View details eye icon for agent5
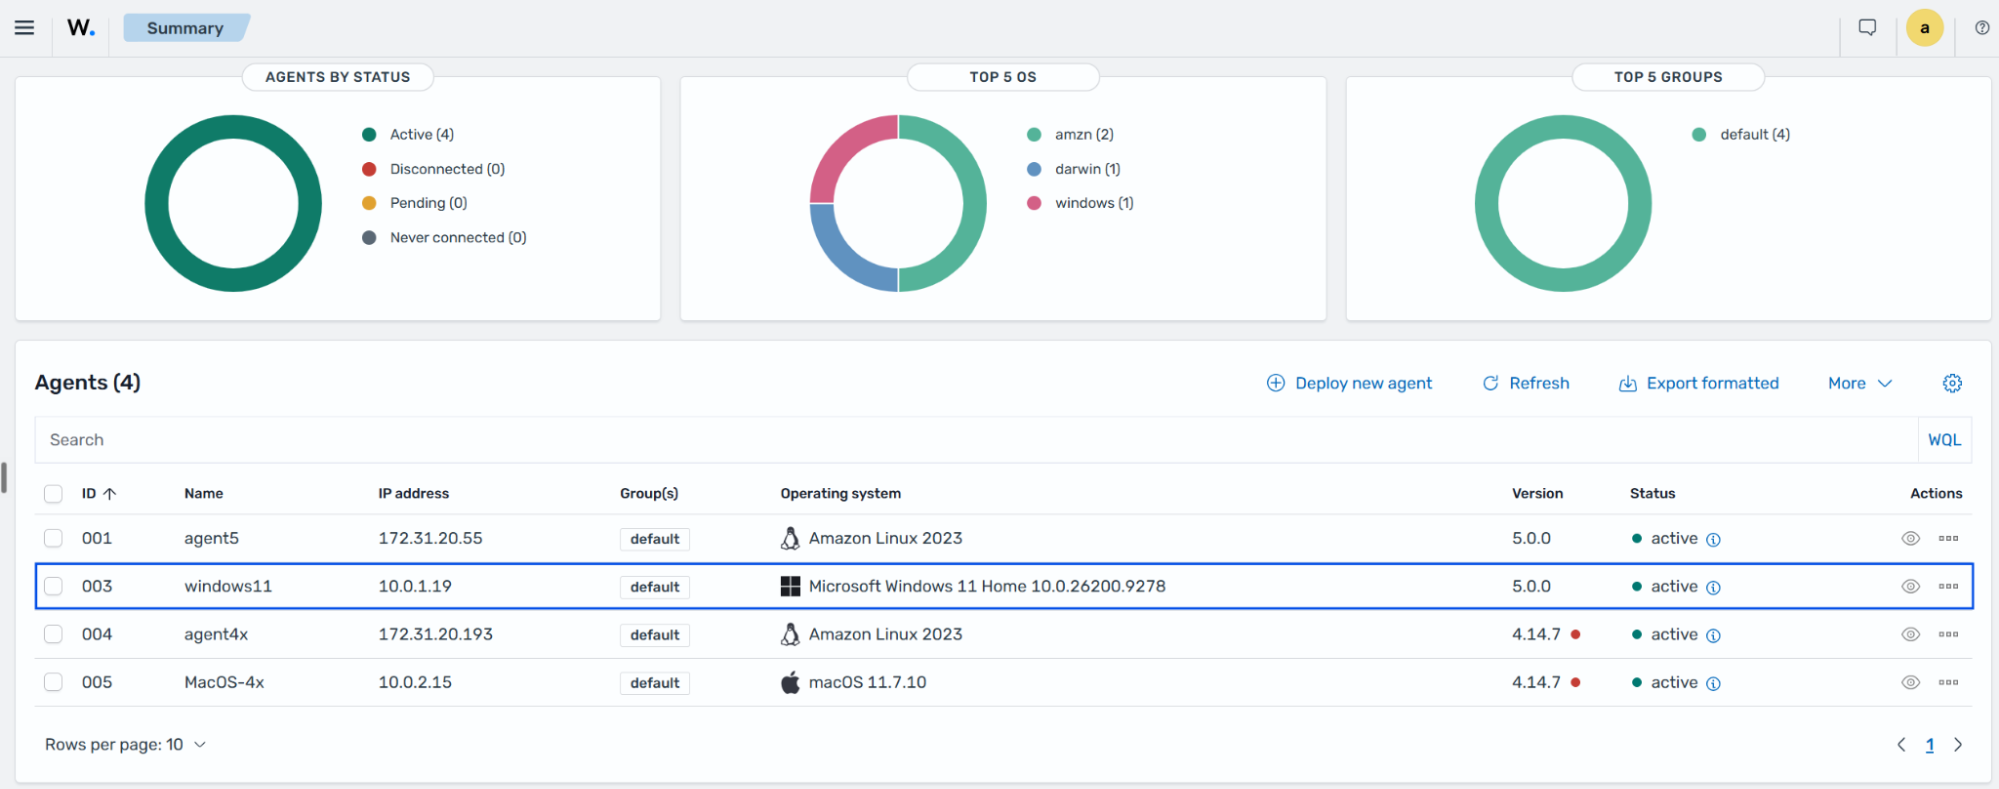The width and height of the screenshot is (1999, 789). pos(1910,538)
